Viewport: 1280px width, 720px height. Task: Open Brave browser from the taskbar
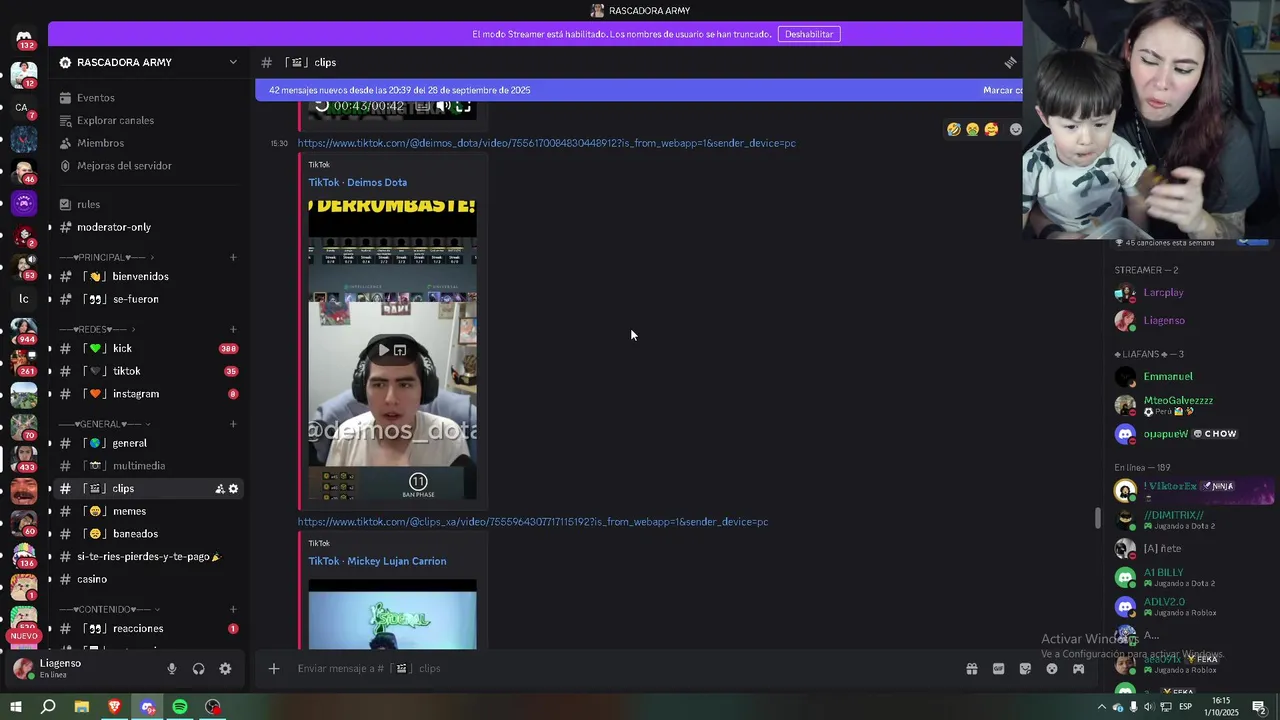click(x=114, y=707)
